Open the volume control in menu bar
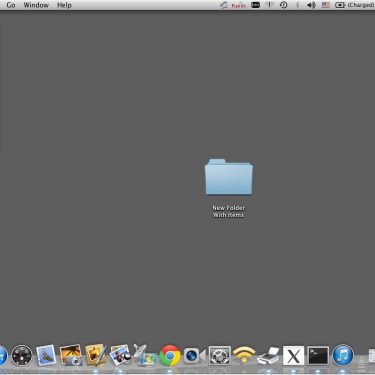The width and height of the screenshot is (375, 375). click(311, 5)
